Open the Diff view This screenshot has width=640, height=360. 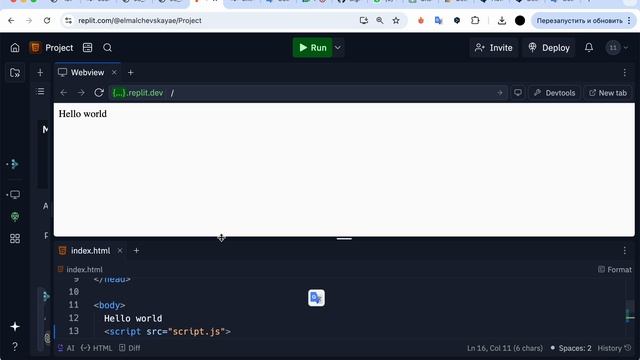(129, 348)
